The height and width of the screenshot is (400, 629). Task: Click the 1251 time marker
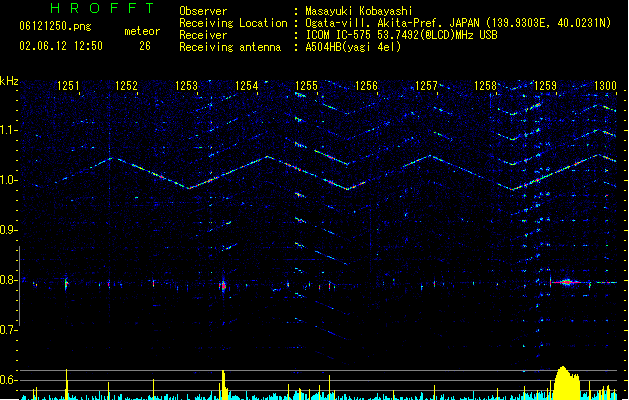[x=68, y=85]
